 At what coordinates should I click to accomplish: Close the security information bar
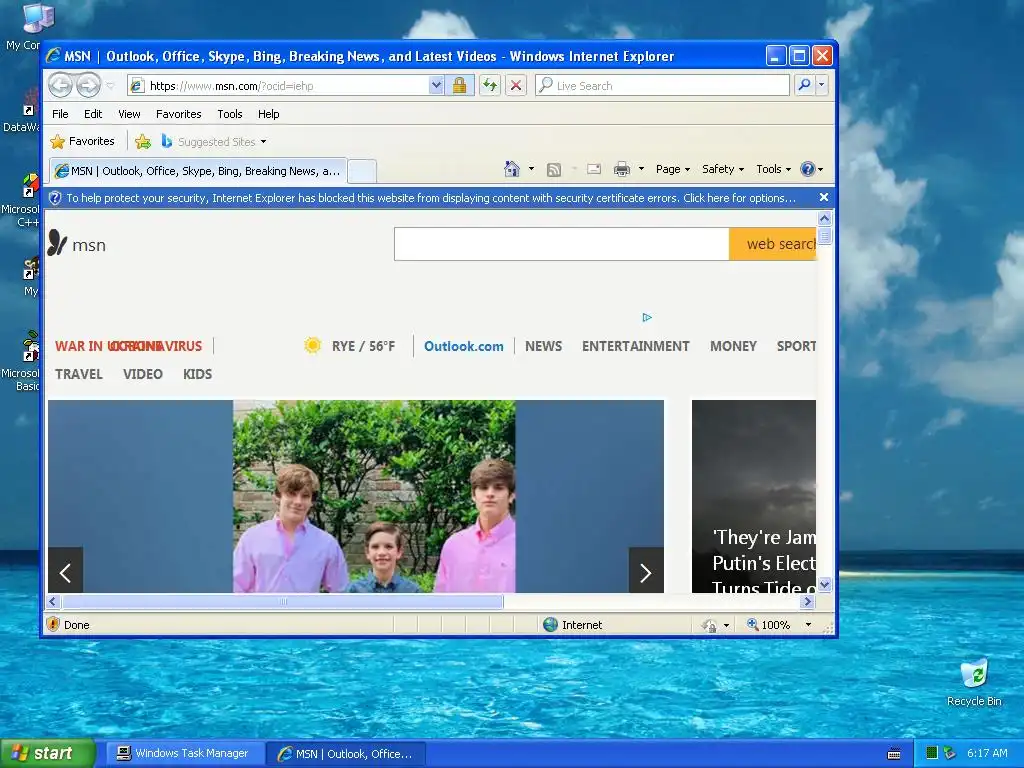click(824, 197)
